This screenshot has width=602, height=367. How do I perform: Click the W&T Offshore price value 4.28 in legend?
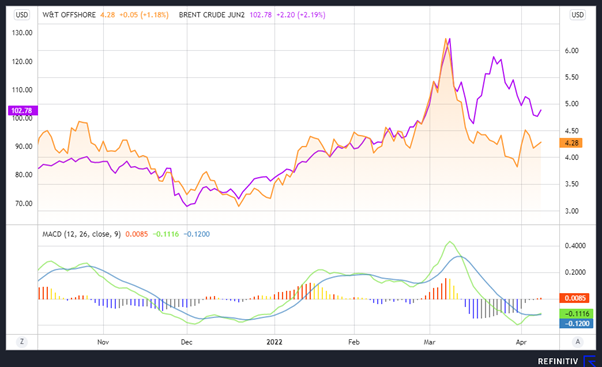(x=108, y=15)
